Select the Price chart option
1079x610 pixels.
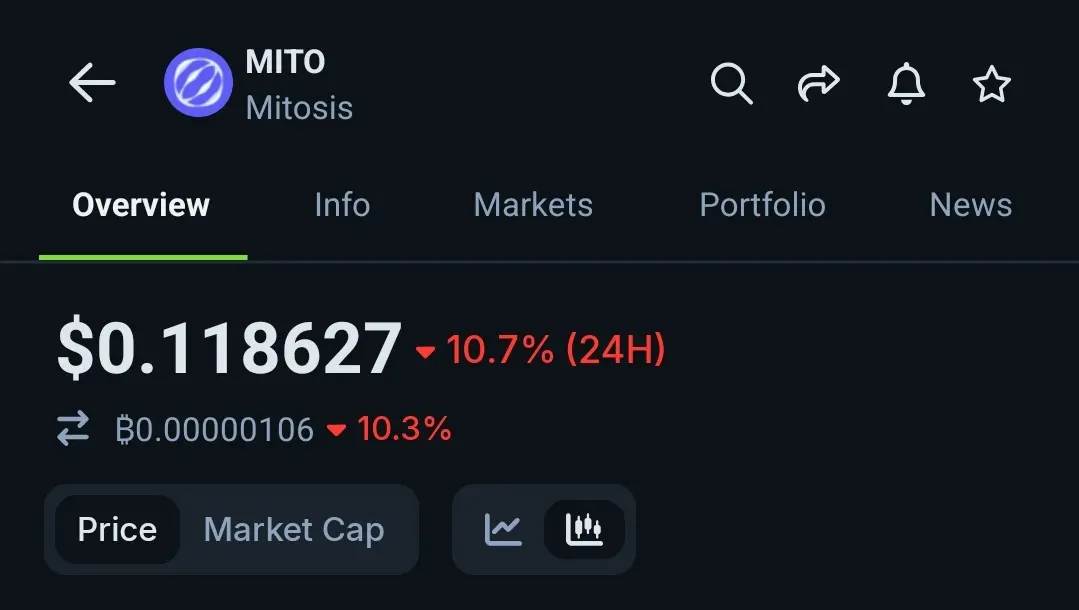[117, 529]
